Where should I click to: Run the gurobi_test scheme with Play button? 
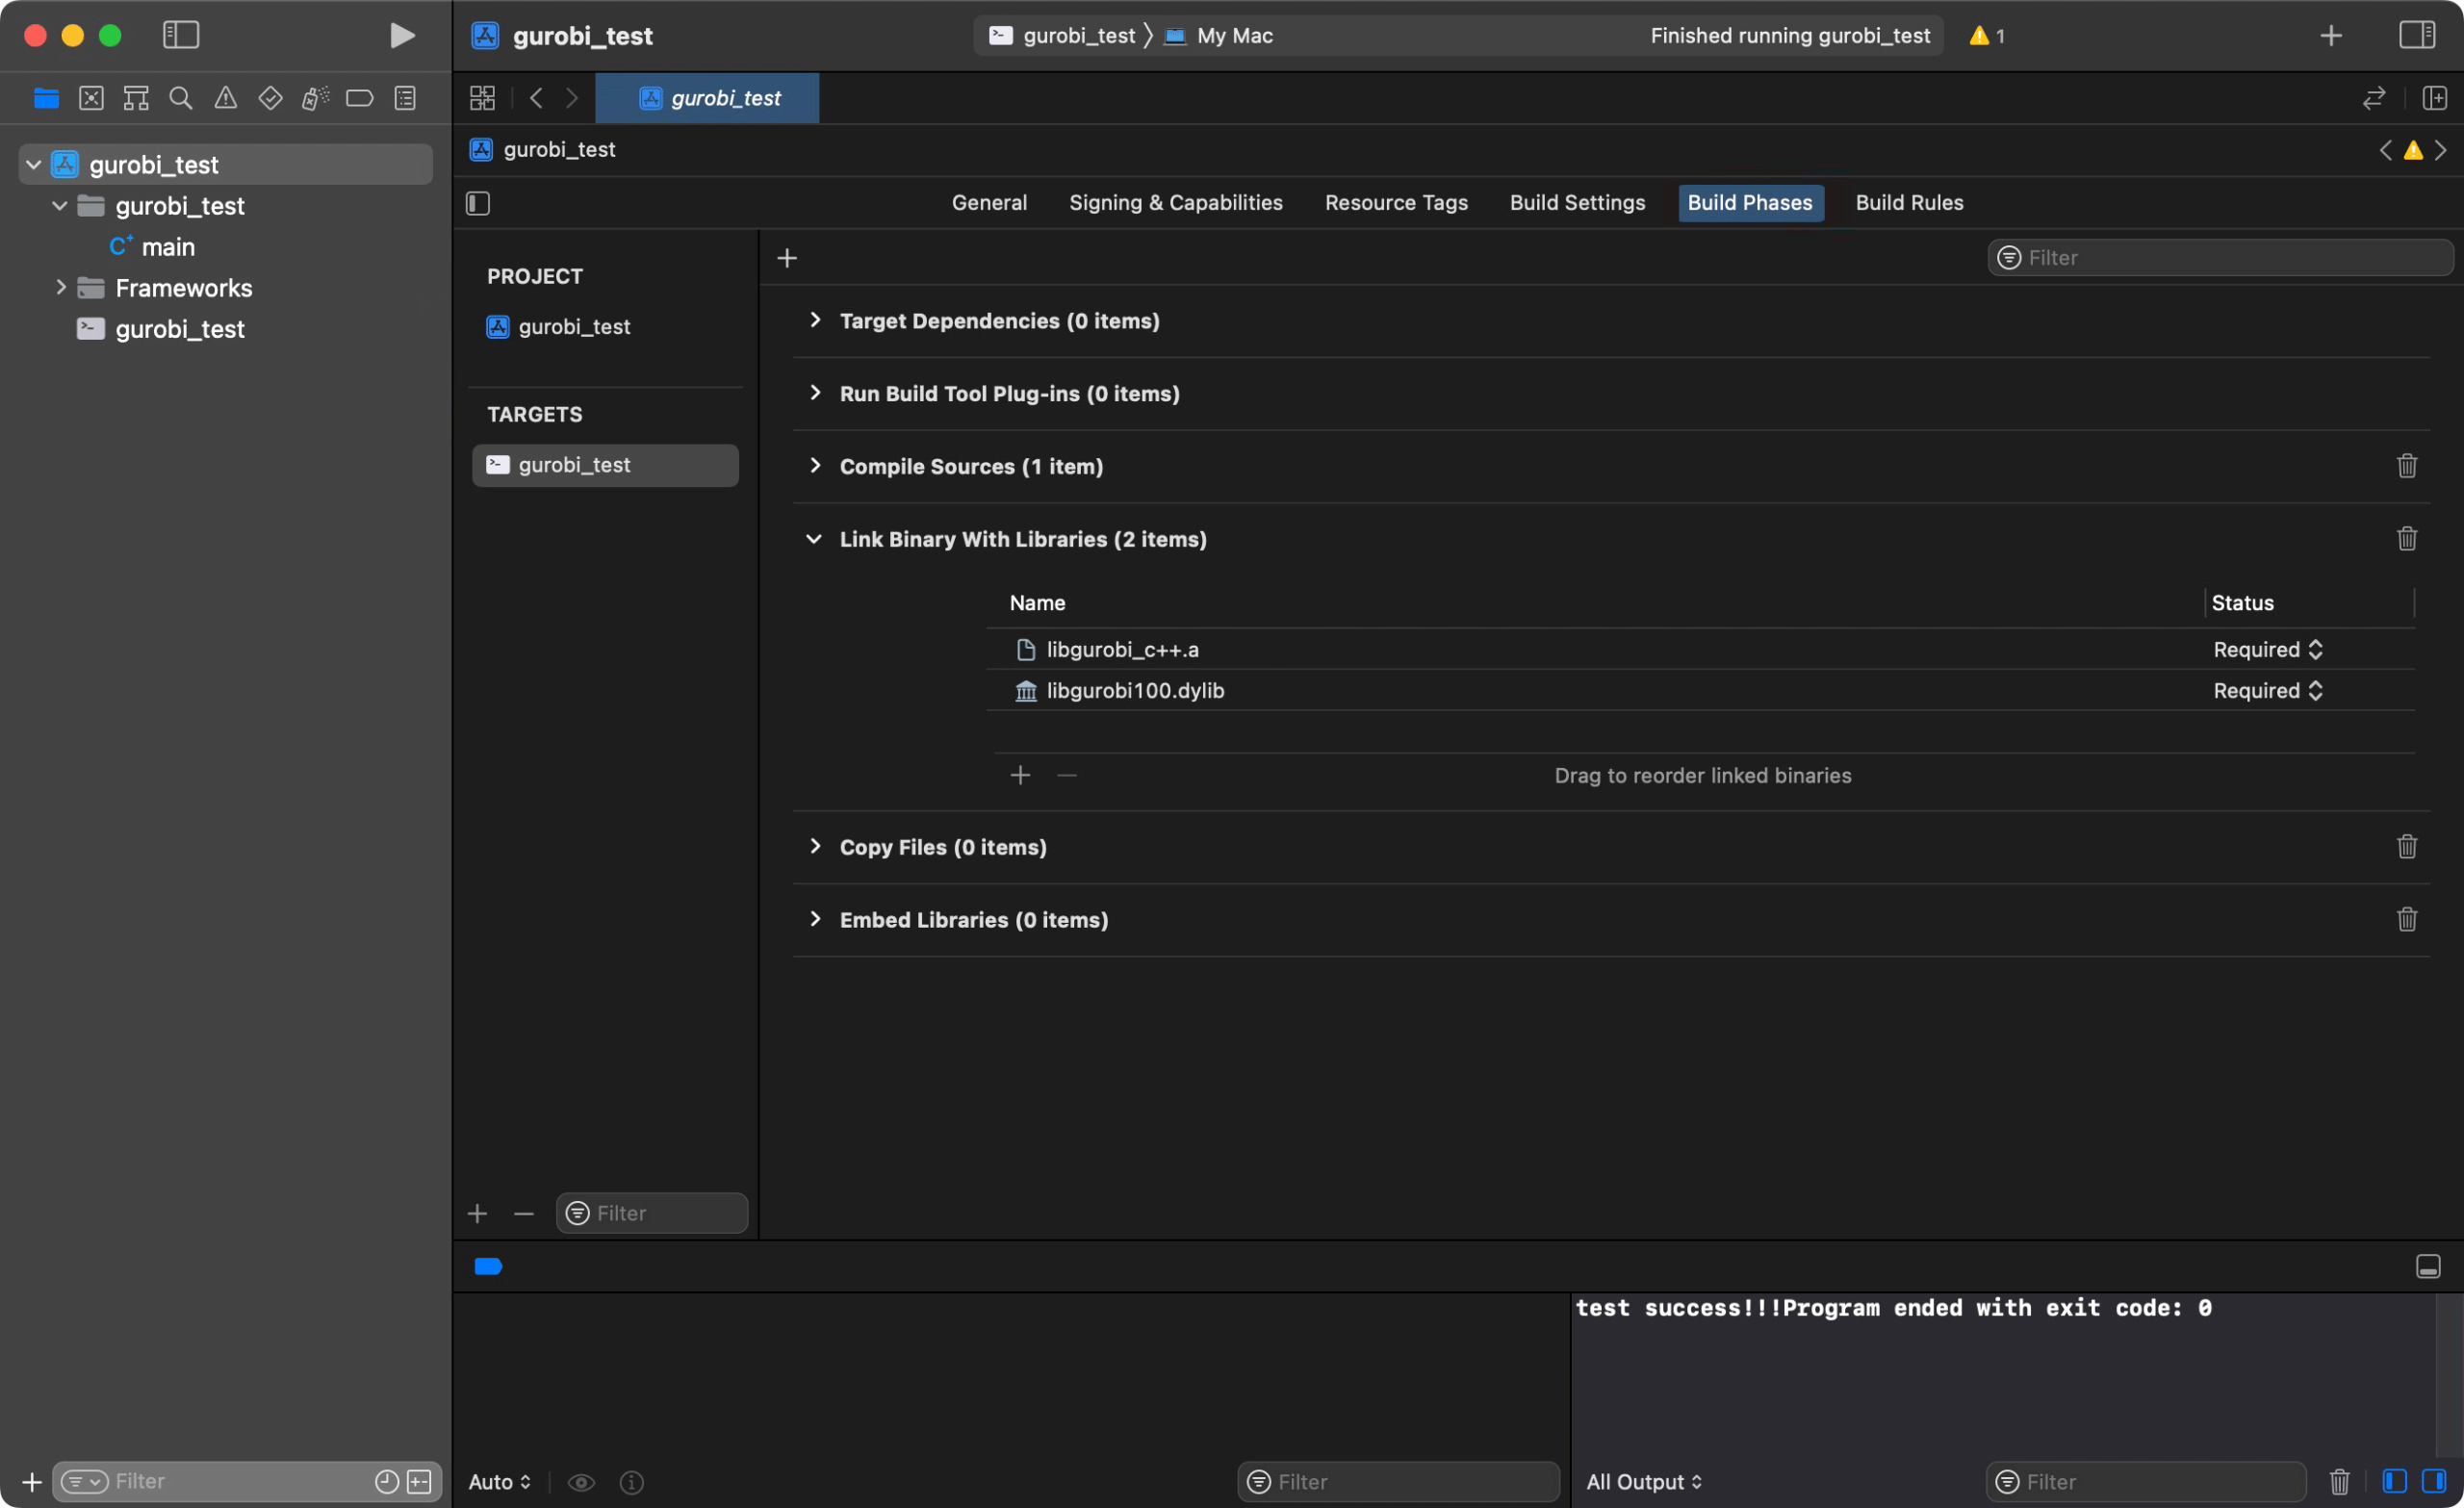tap(401, 36)
